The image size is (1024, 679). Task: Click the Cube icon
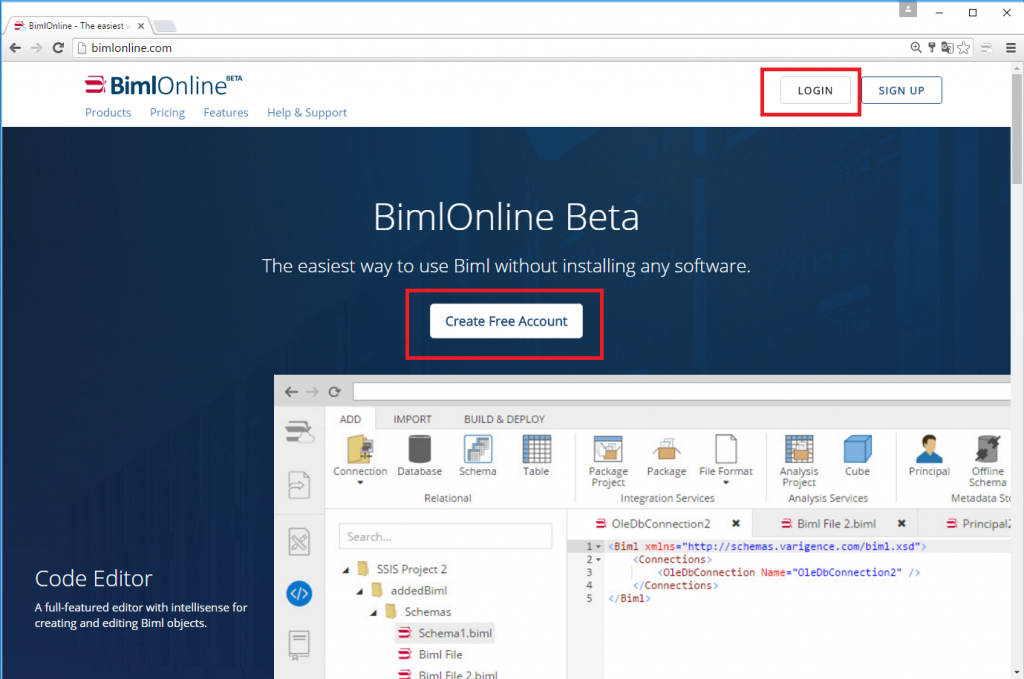857,450
